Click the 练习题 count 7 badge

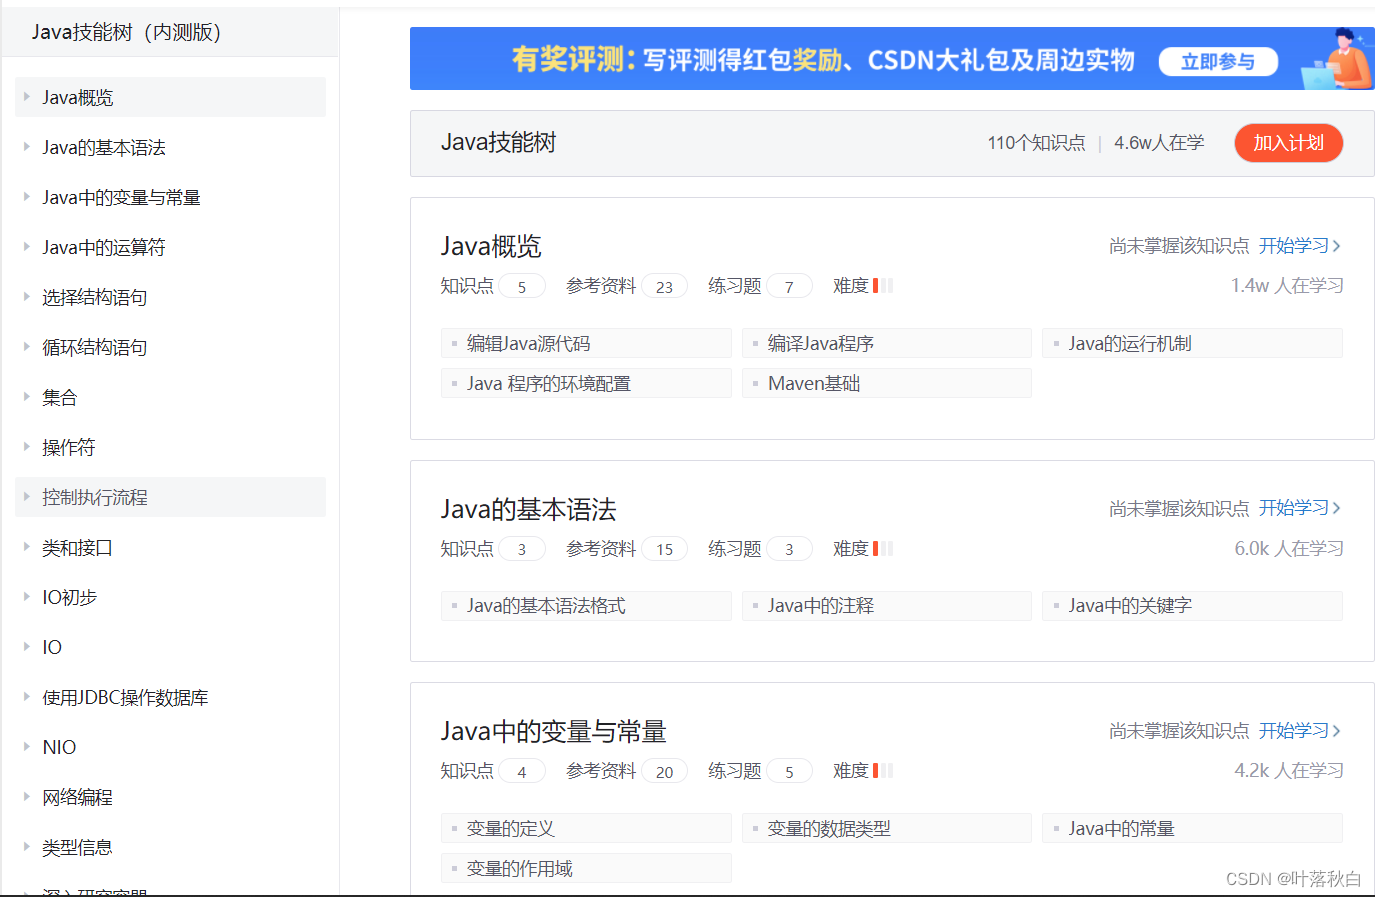coord(789,287)
